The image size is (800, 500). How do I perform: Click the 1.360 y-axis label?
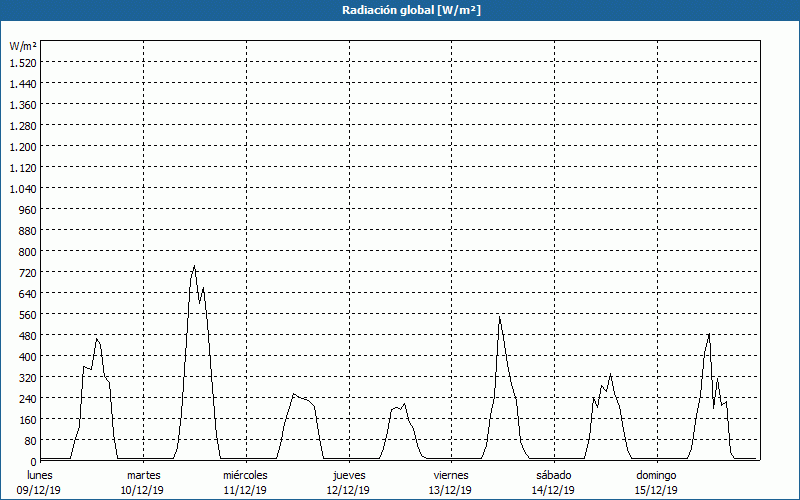pos(23,105)
